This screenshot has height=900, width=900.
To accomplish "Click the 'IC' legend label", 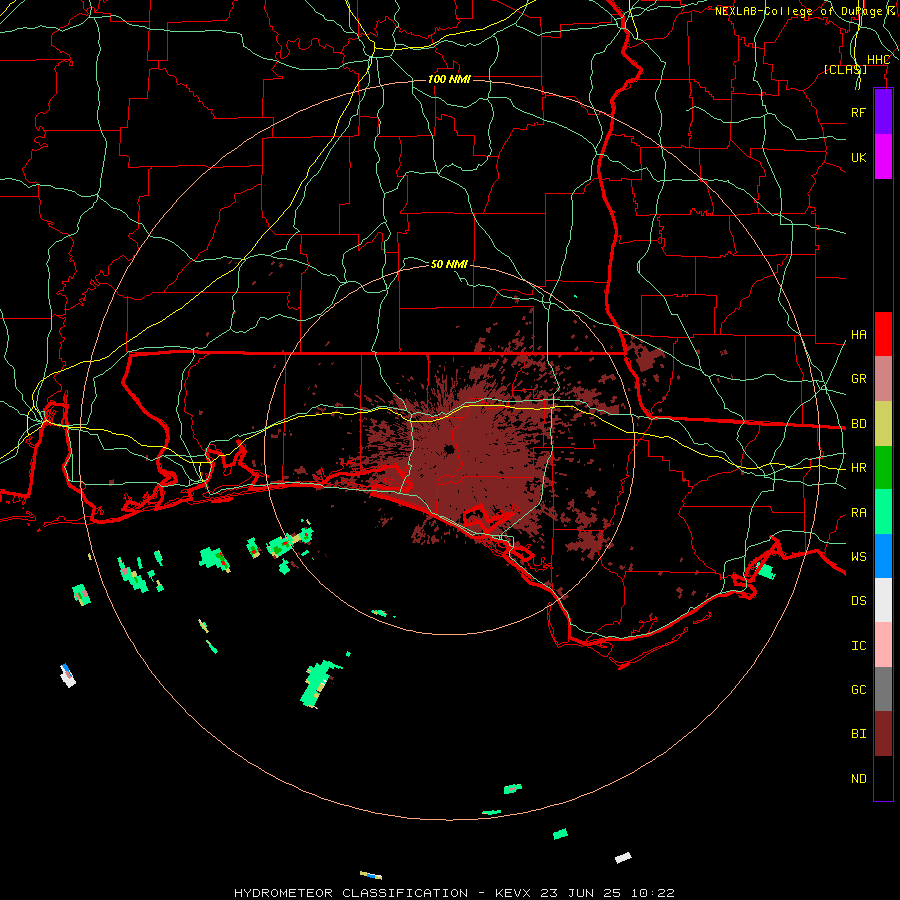I will pyautogui.click(x=858, y=646).
